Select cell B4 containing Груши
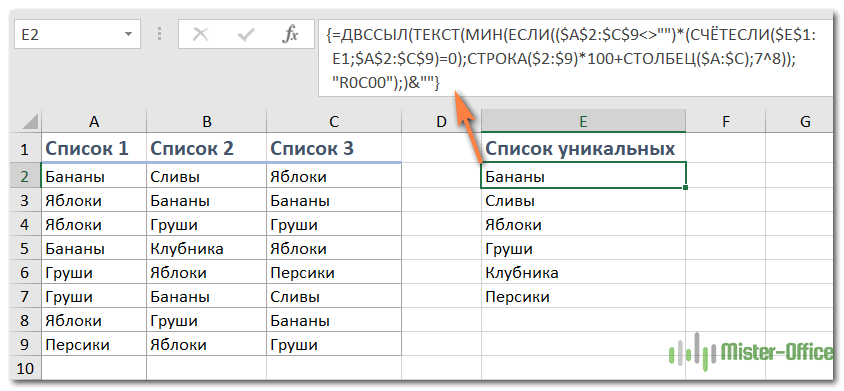Screen dimensions: 844x391 [x=207, y=225]
